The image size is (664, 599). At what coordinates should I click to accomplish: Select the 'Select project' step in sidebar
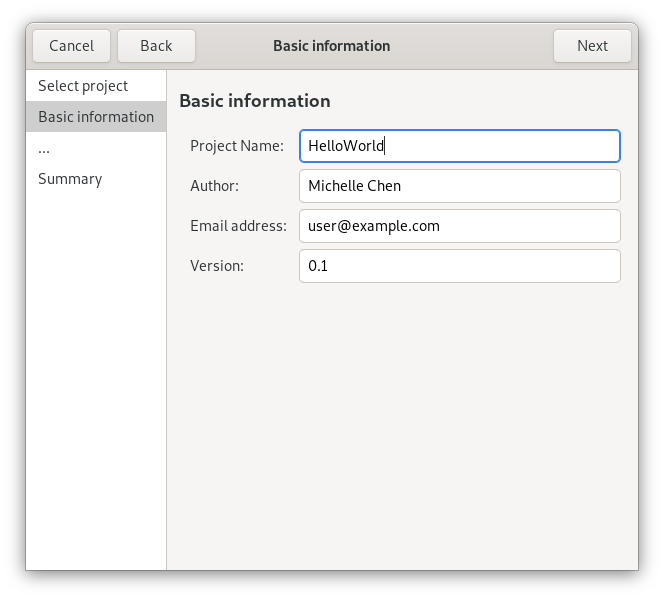(83, 86)
